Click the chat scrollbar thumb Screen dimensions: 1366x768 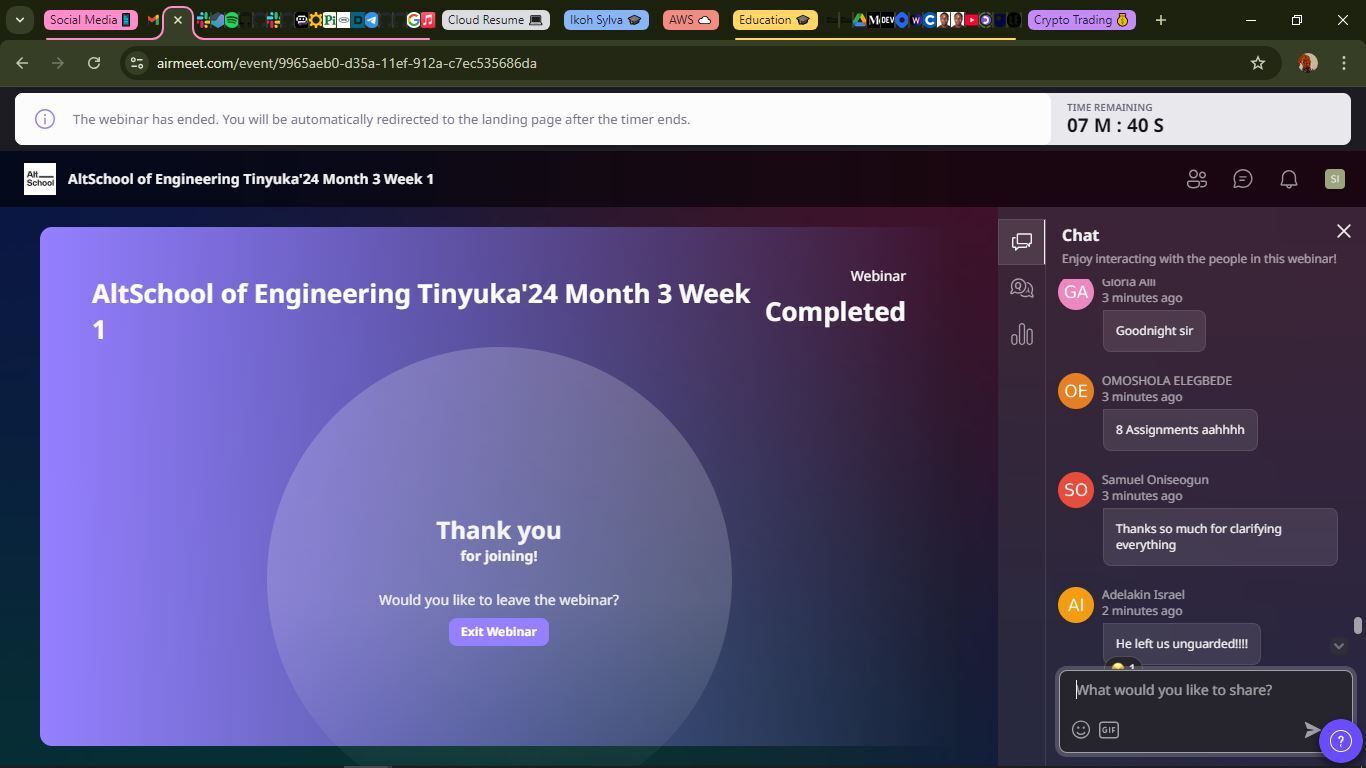(x=1357, y=626)
